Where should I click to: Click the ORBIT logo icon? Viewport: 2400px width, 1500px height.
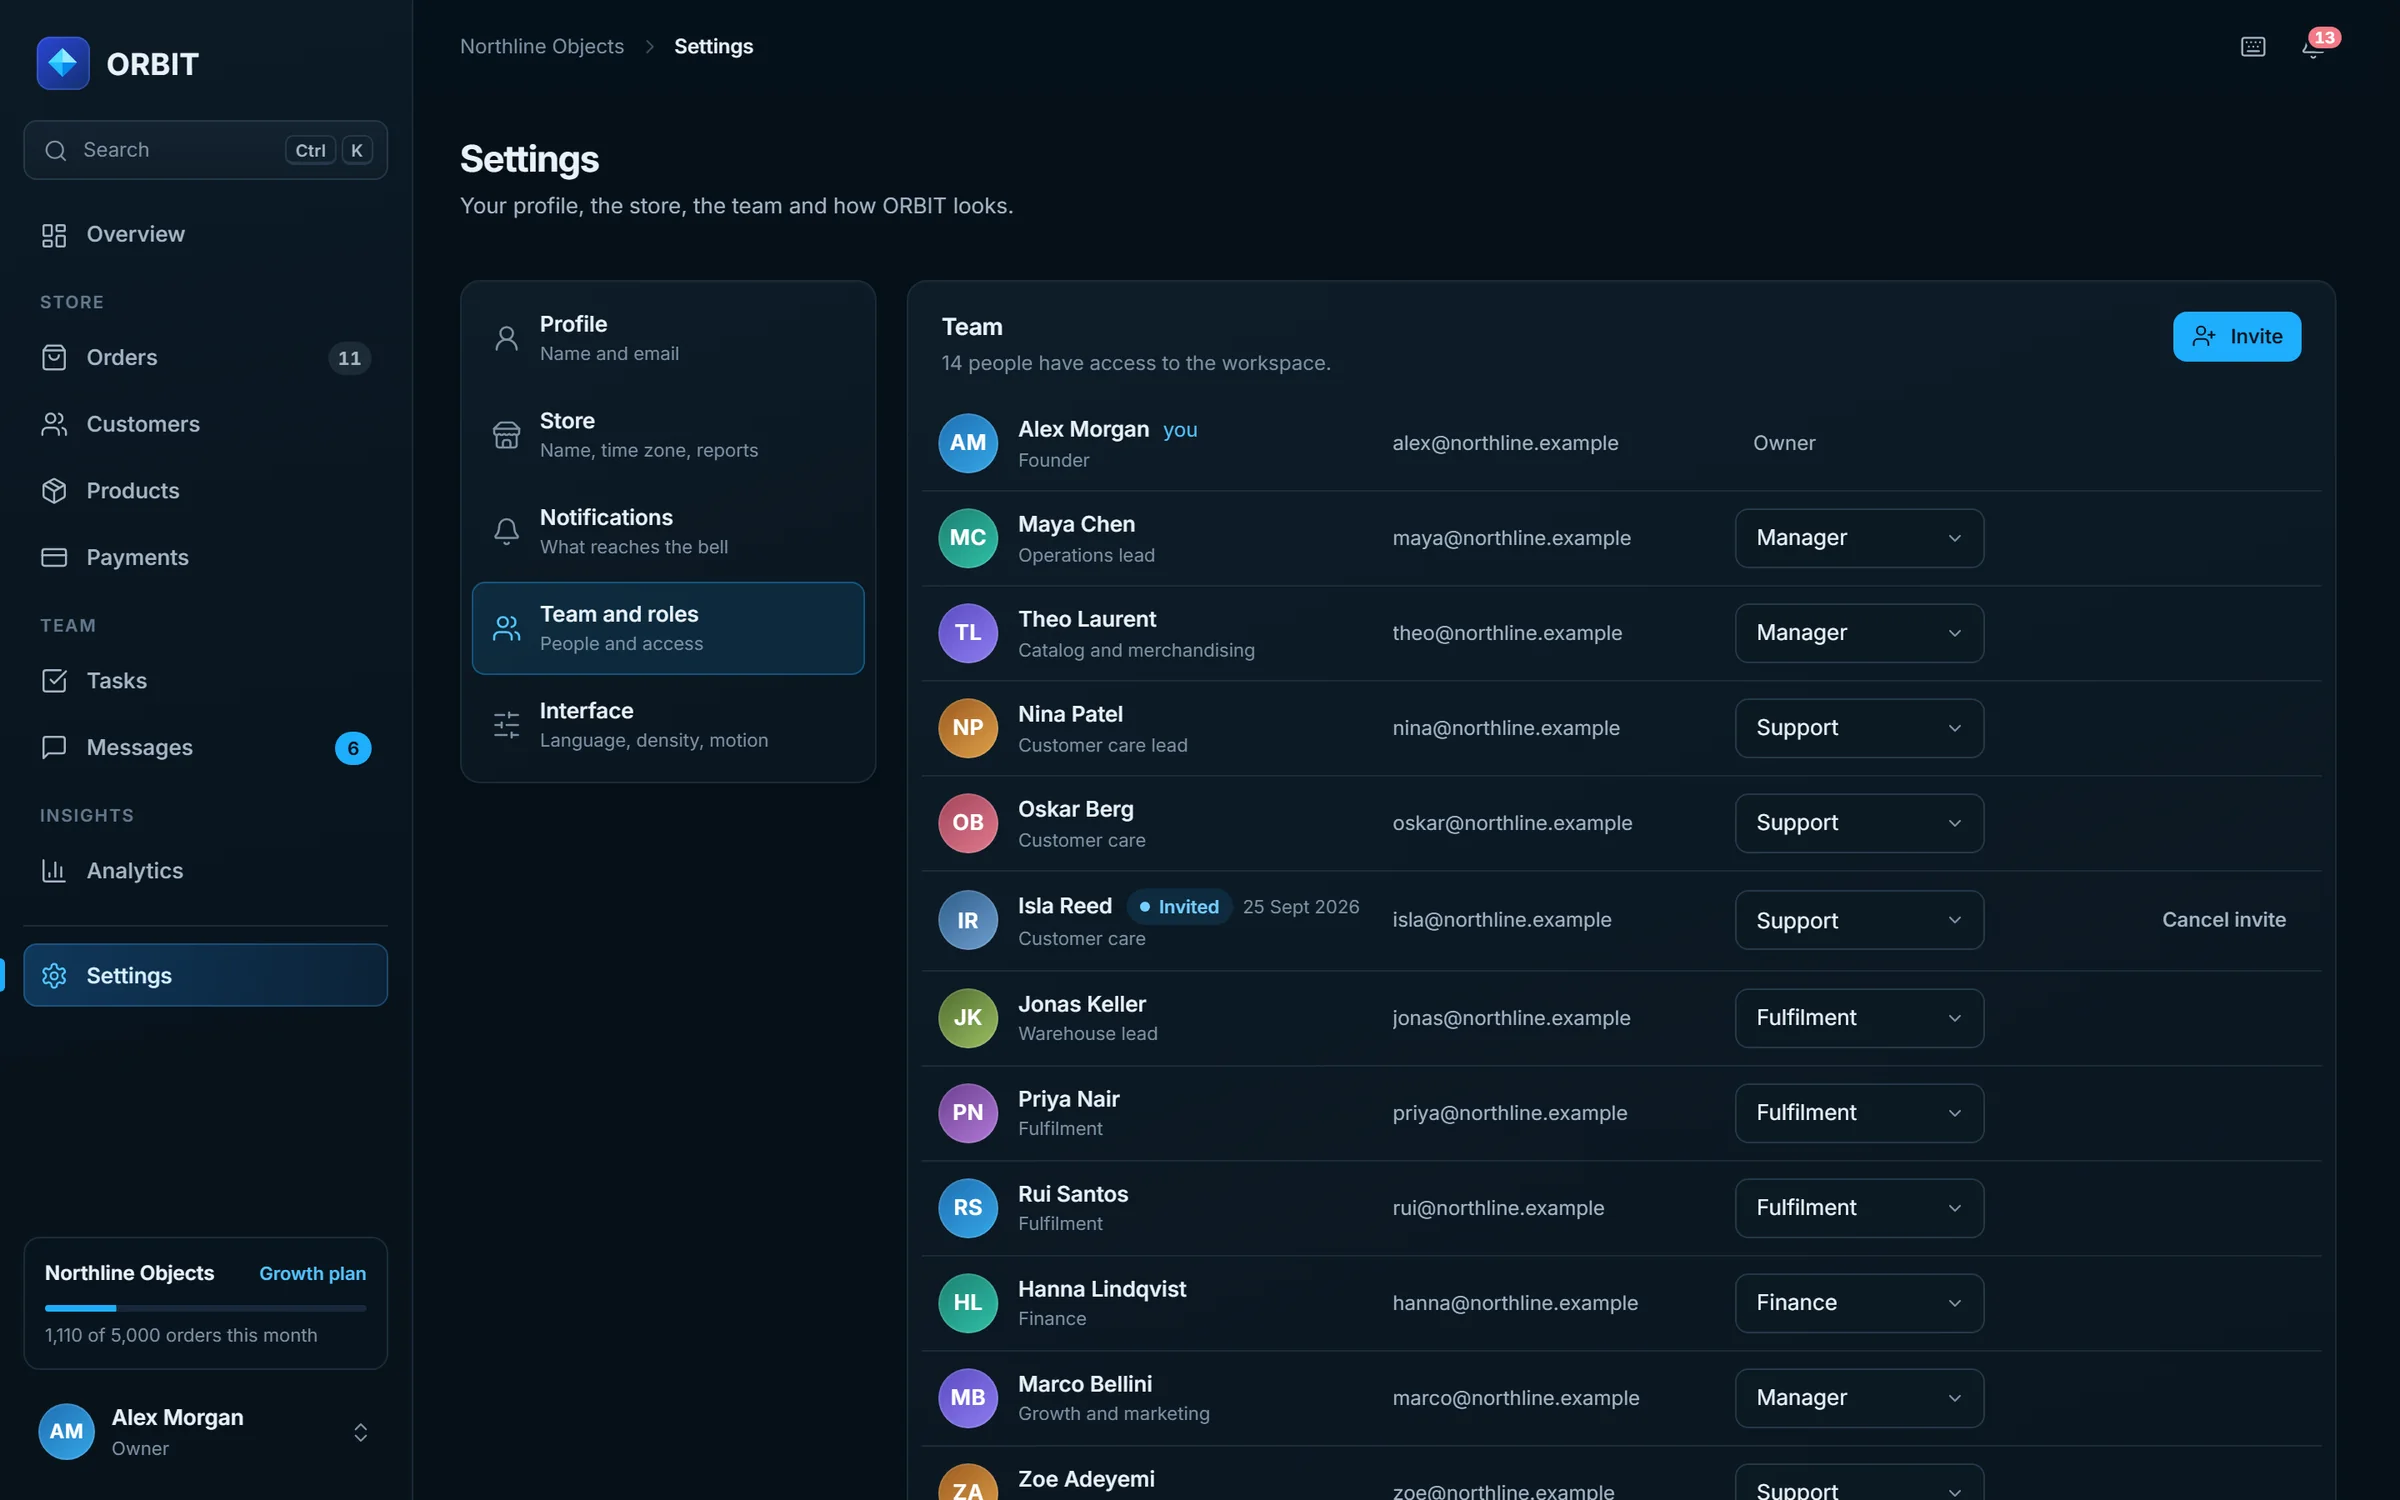click(x=63, y=63)
